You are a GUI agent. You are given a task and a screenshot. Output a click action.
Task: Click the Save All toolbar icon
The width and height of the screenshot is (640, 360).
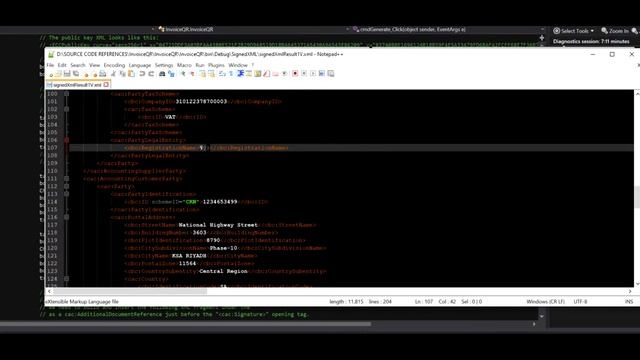[x=76, y=74]
